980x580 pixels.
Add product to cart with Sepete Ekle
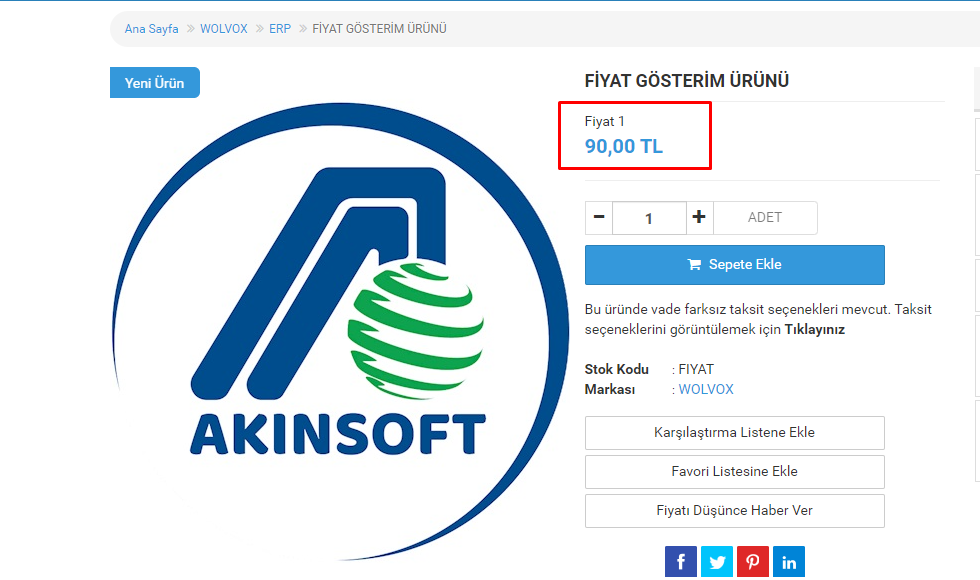[x=734, y=264]
